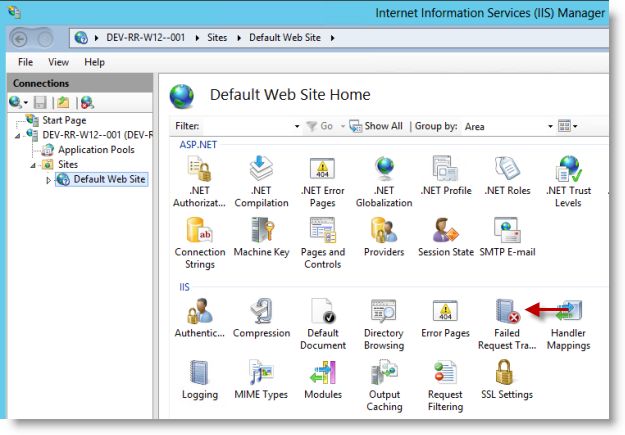Select Start Page in Connections tree
The width and height of the screenshot is (625, 435).
click(x=64, y=120)
